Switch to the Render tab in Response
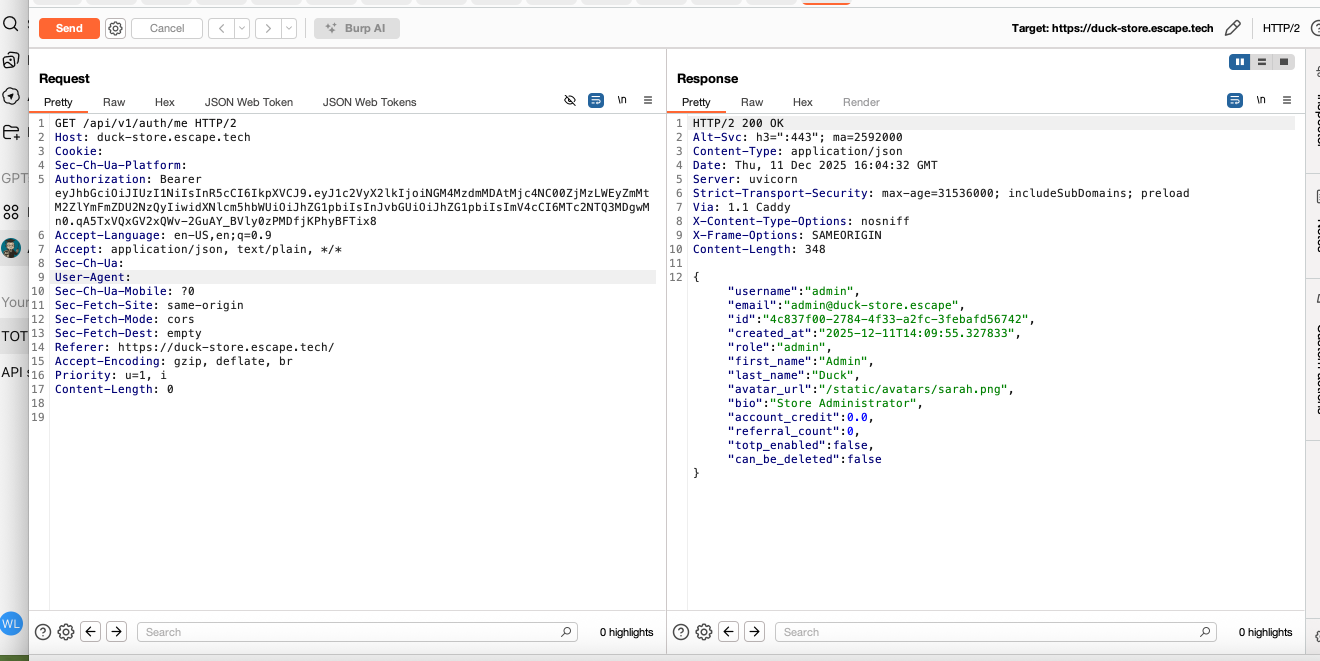Image resolution: width=1320 pixels, height=661 pixels. click(x=860, y=102)
